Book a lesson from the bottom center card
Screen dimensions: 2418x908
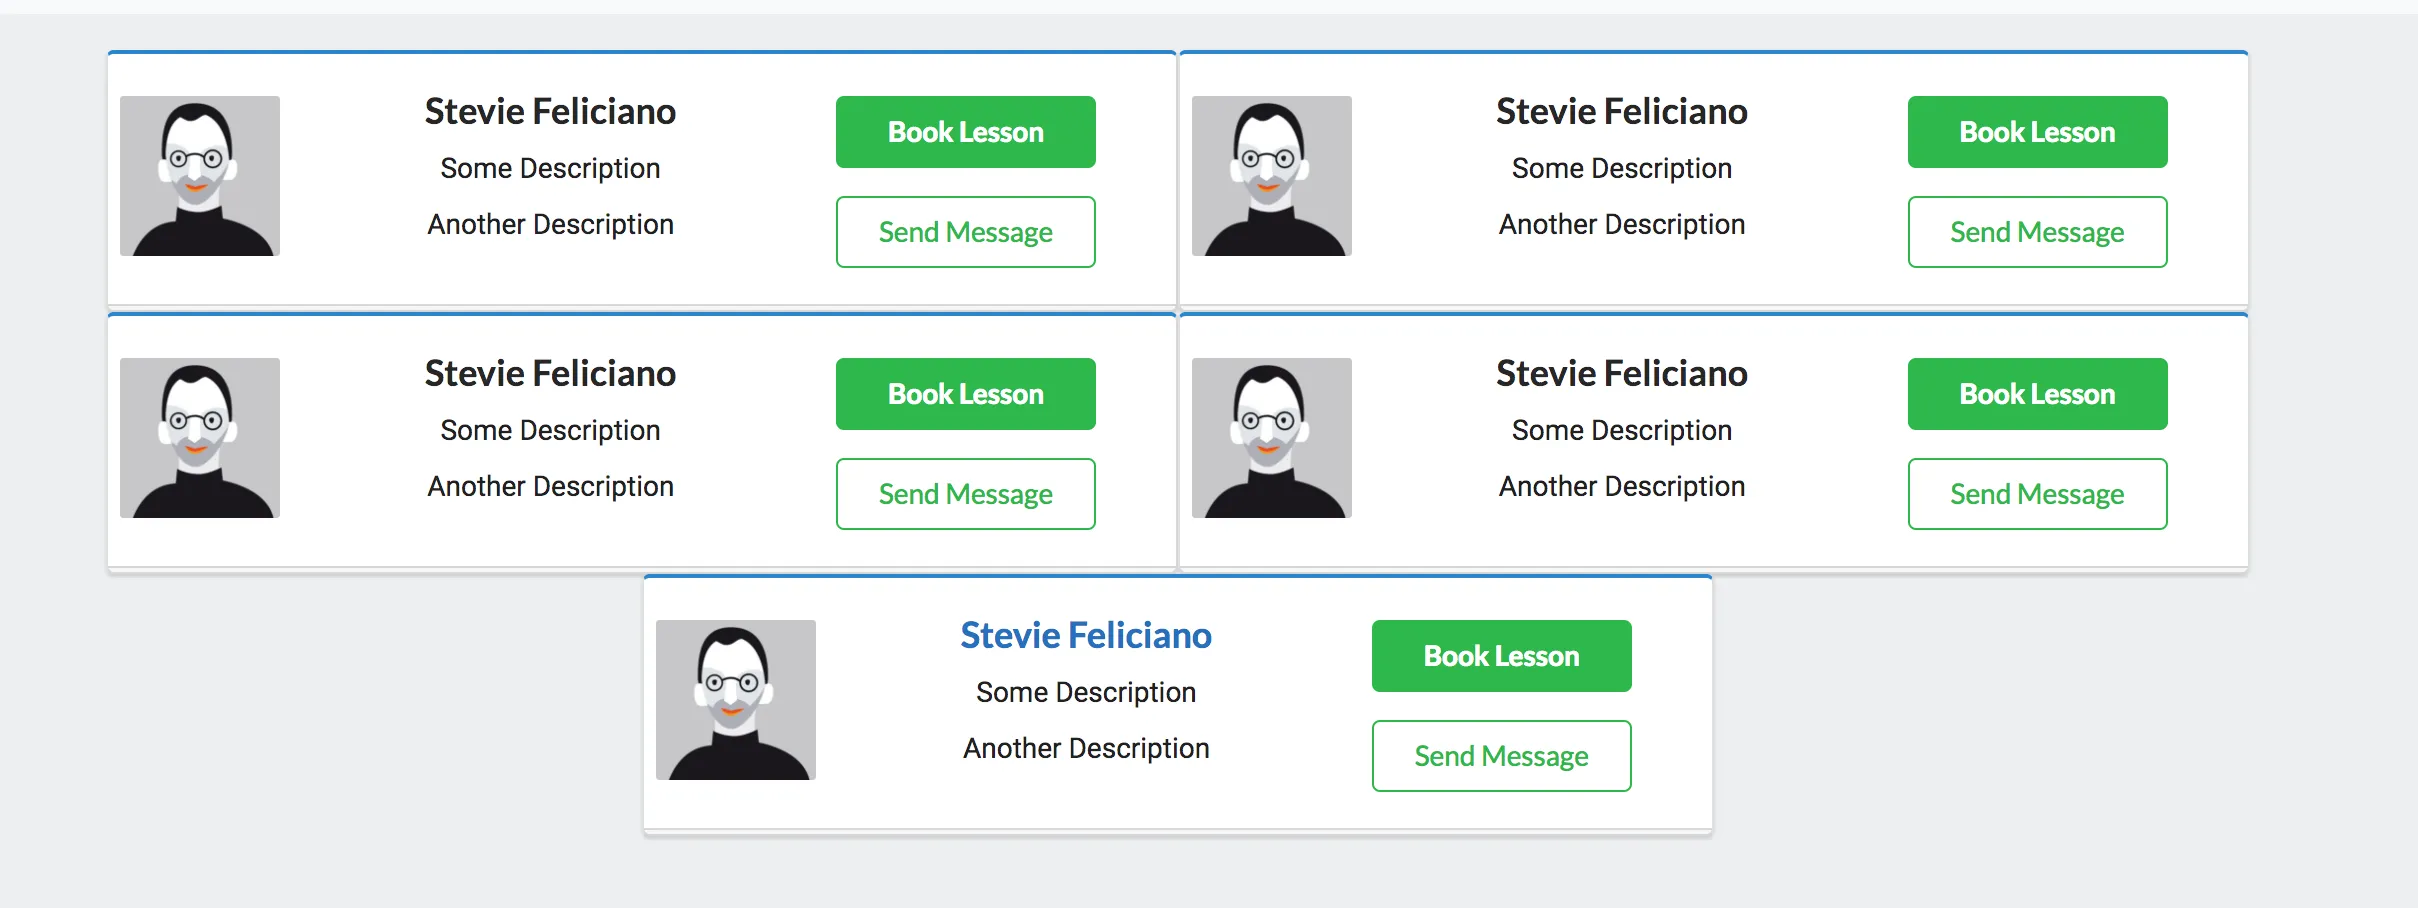1501,656
